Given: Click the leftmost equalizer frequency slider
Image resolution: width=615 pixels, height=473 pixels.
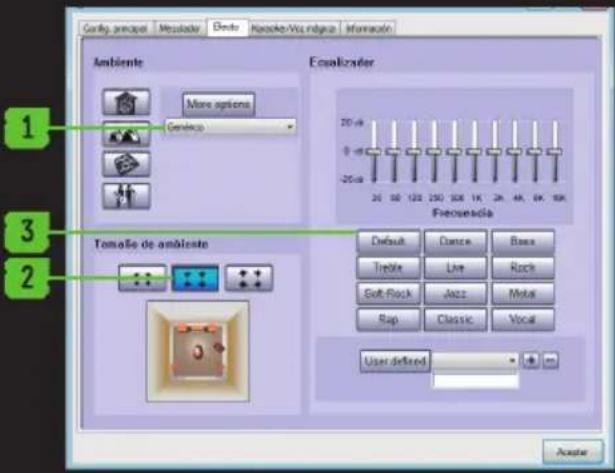Looking at the screenshot, I should [374, 152].
